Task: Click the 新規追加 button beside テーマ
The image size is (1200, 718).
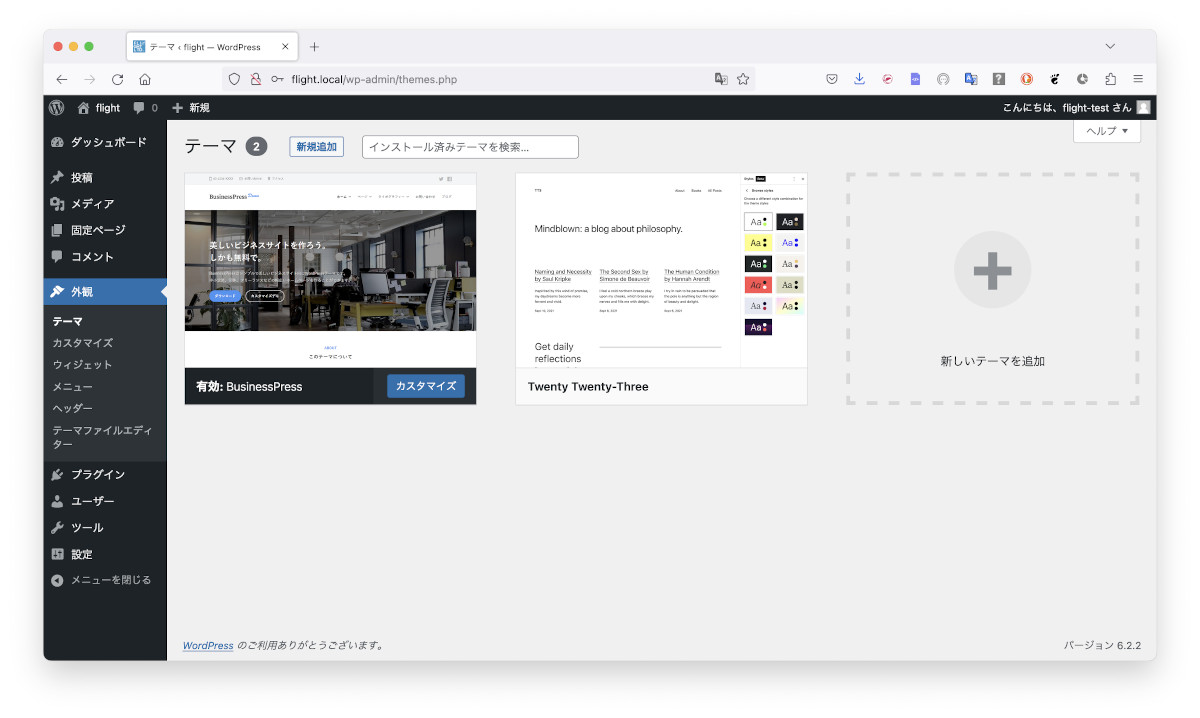Action: [x=316, y=147]
